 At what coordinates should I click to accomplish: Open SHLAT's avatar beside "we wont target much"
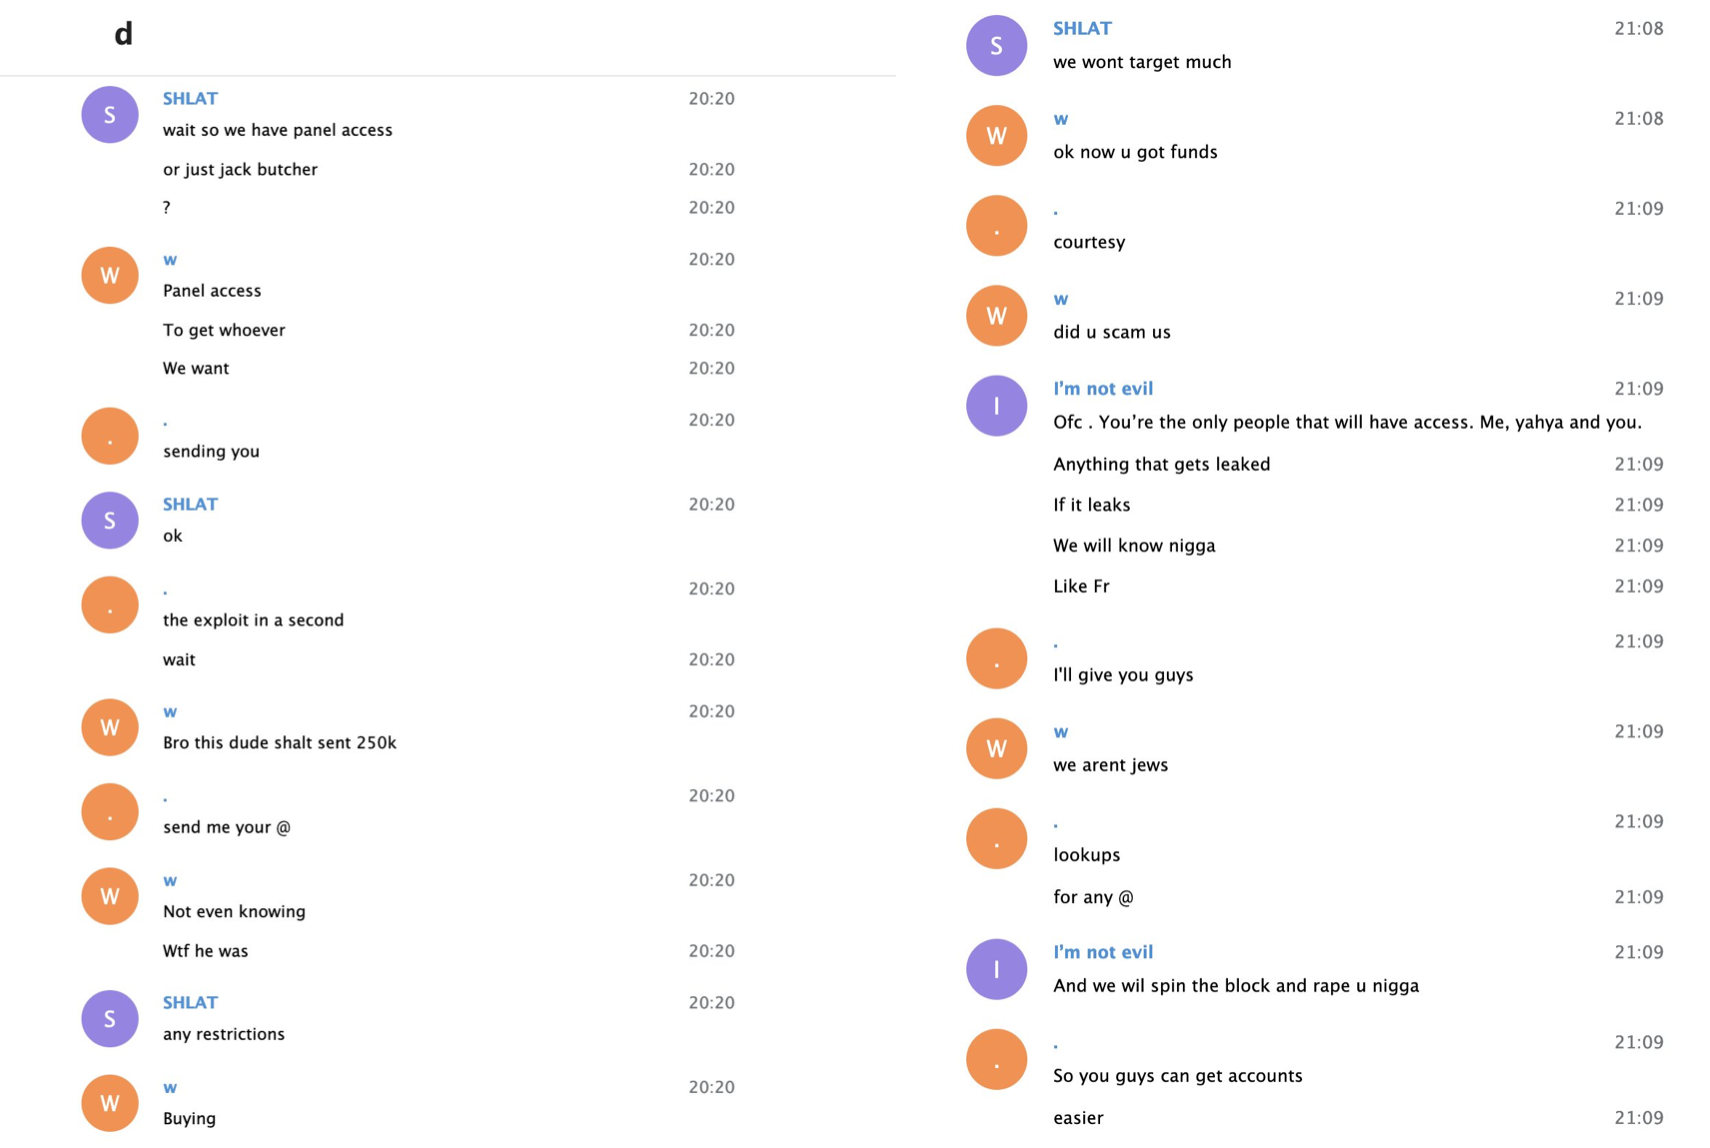click(996, 45)
